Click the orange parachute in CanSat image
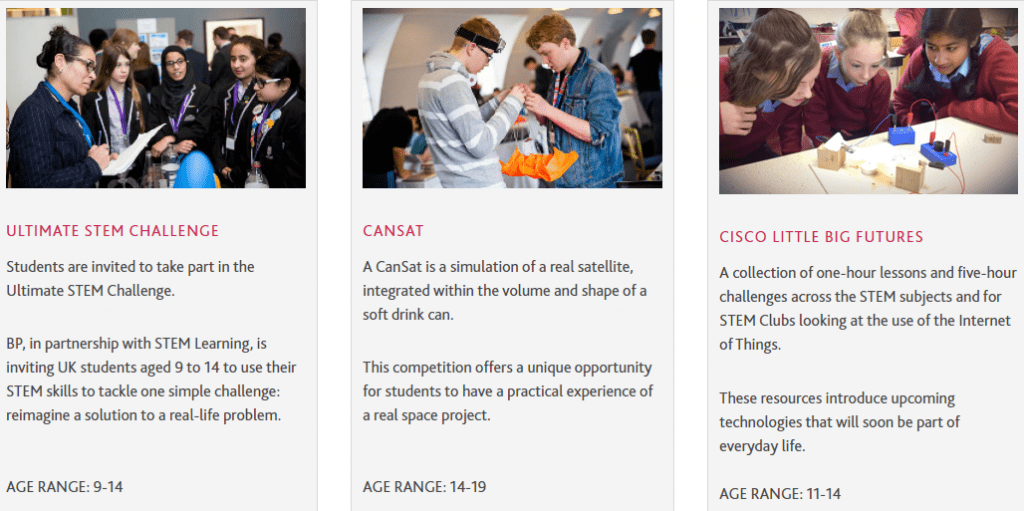The height and width of the screenshot is (511, 1024). pyautogui.click(x=539, y=163)
